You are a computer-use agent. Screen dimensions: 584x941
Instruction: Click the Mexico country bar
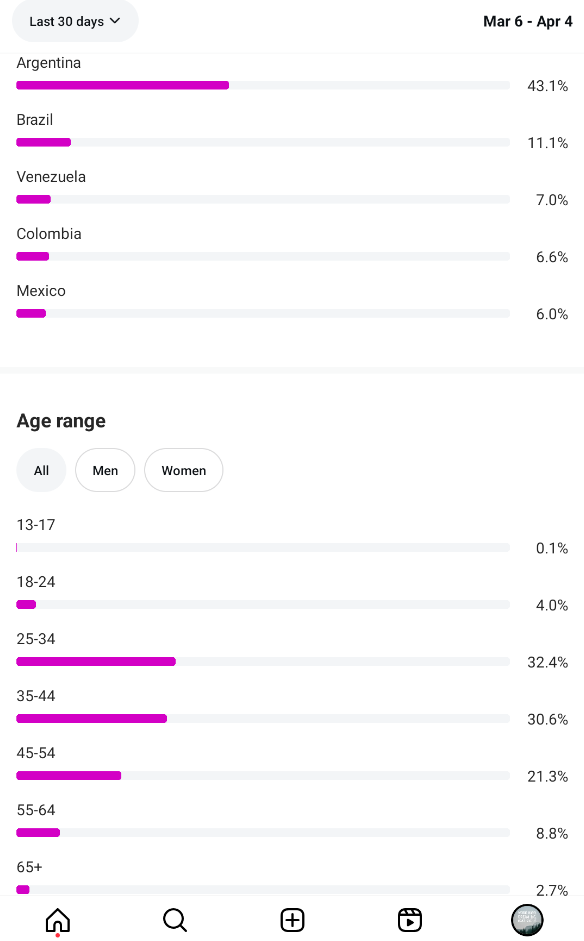click(263, 313)
